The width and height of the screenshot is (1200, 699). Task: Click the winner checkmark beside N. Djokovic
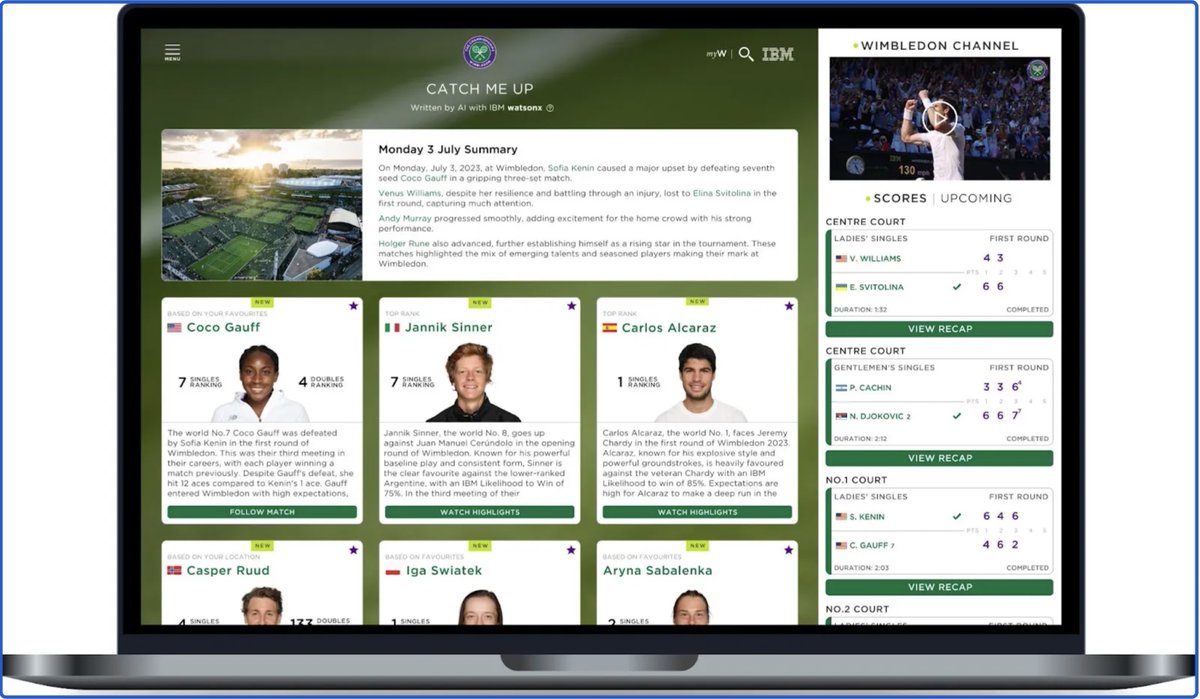[x=957, y=416]
